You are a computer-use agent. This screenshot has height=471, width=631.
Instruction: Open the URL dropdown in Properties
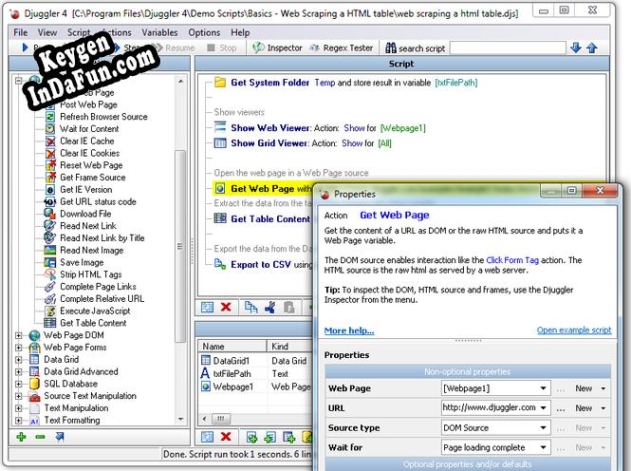(x=543, y=408)
